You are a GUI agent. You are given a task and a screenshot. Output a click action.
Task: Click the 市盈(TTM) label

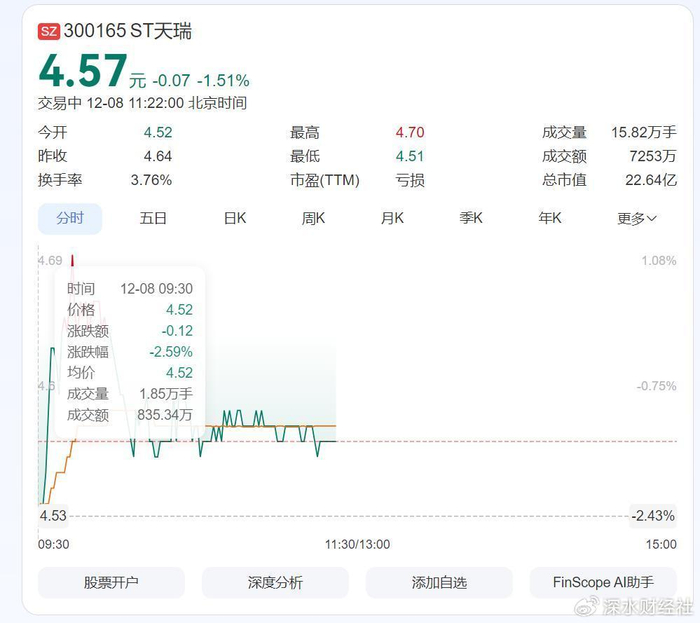pos(324,180)
